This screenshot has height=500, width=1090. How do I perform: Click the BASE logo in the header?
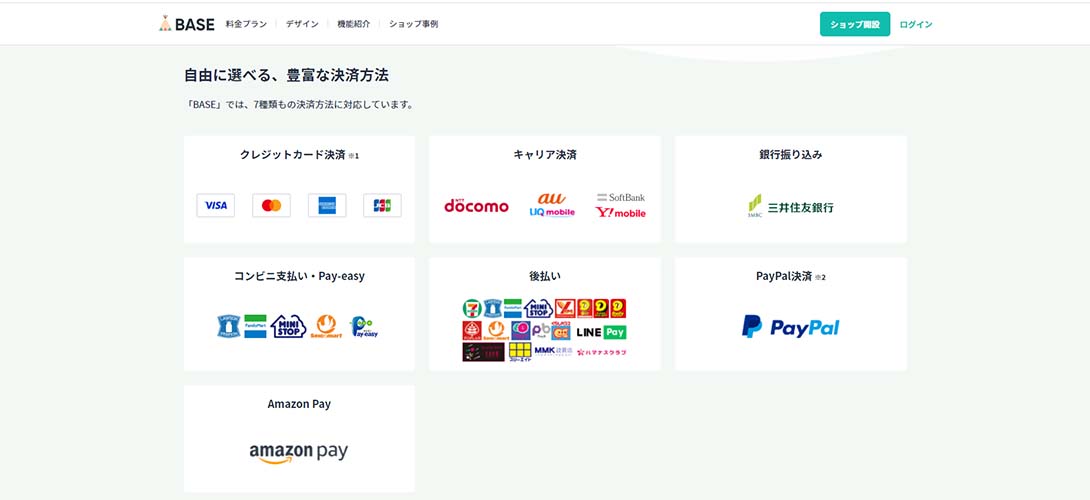point(186,24)
